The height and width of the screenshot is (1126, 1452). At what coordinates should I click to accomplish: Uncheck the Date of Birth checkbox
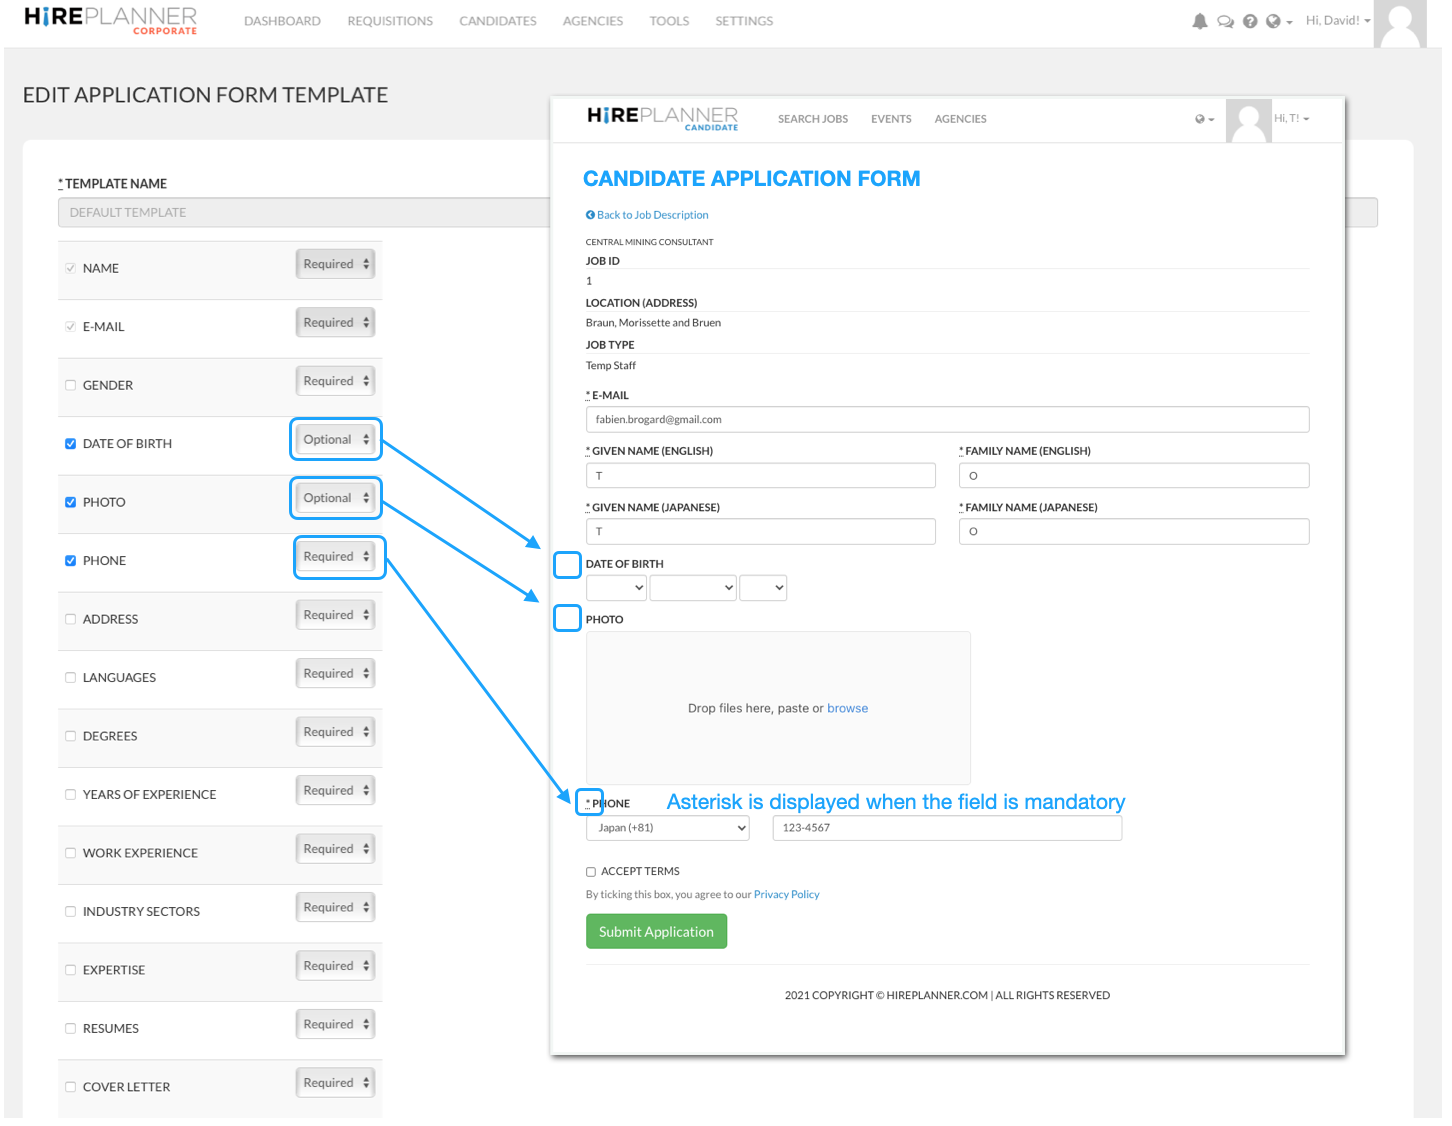click(x=70, y=444)
